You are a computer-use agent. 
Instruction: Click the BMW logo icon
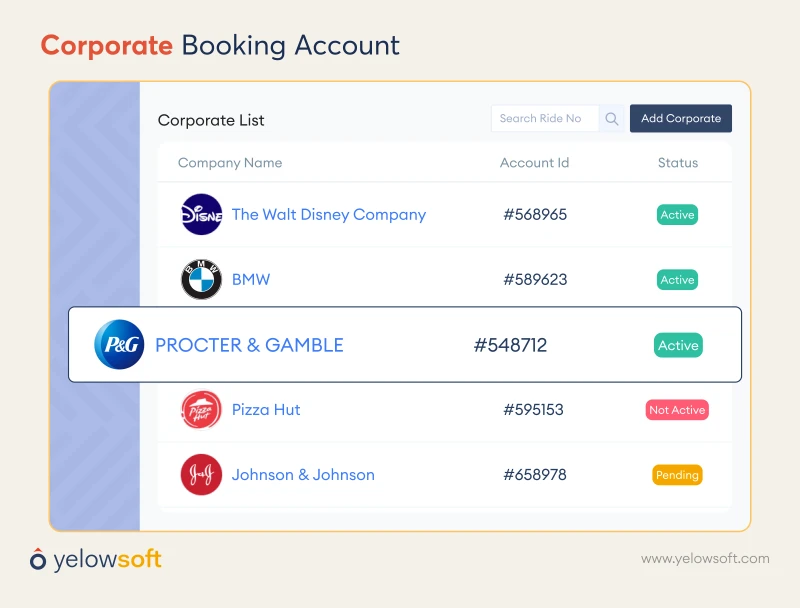[201, 279]
